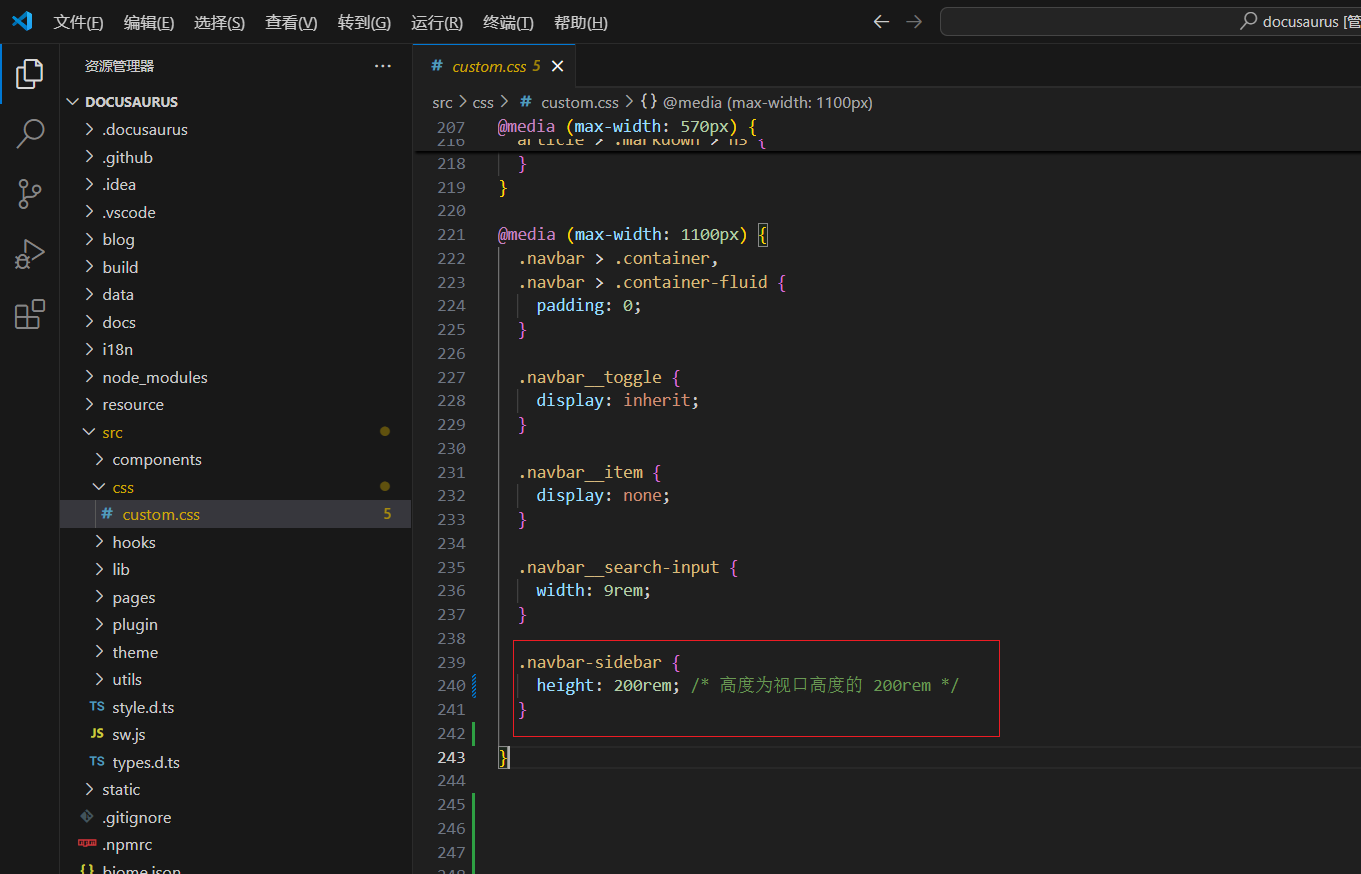This screenshot has height=874, width=1361.
Task: Close the custom.css editor tab
Action: pos(558,66)
